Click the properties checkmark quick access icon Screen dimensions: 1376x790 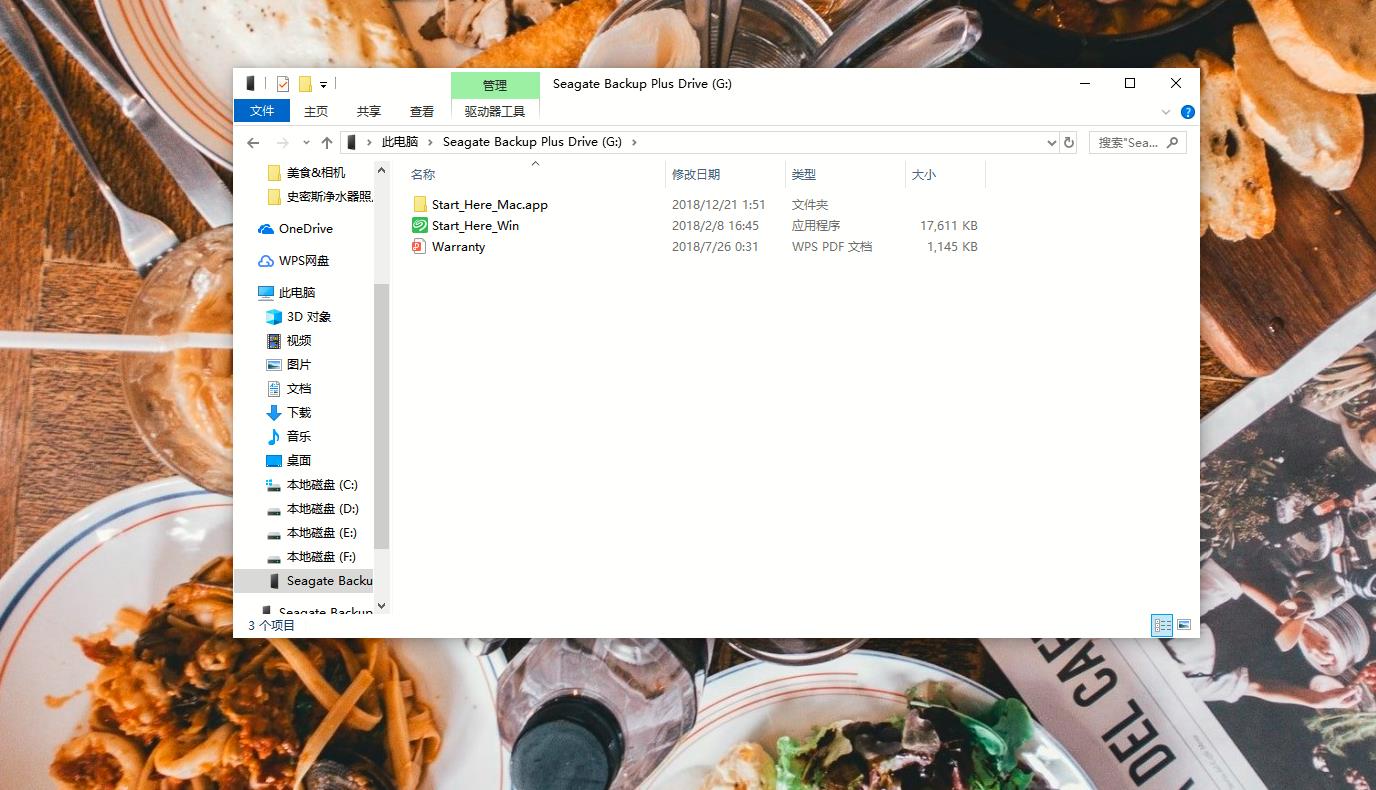[283, 84]
